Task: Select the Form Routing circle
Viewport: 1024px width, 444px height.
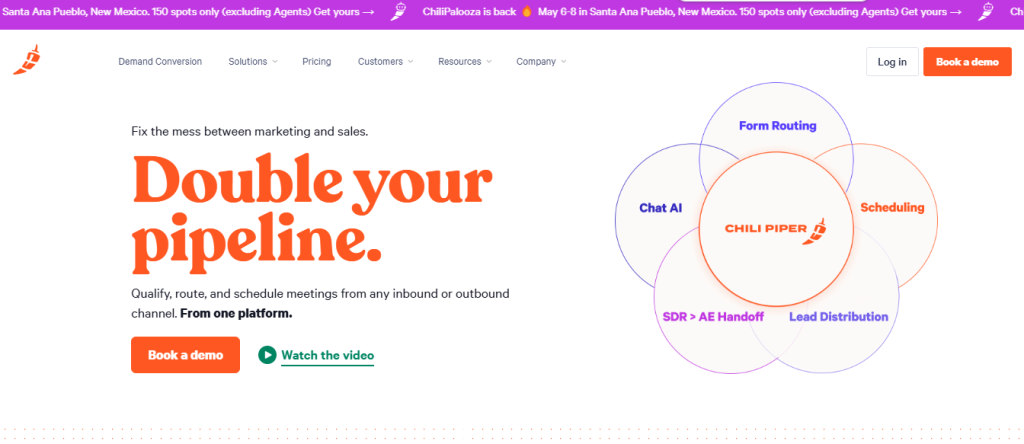Action: point(777,126)
